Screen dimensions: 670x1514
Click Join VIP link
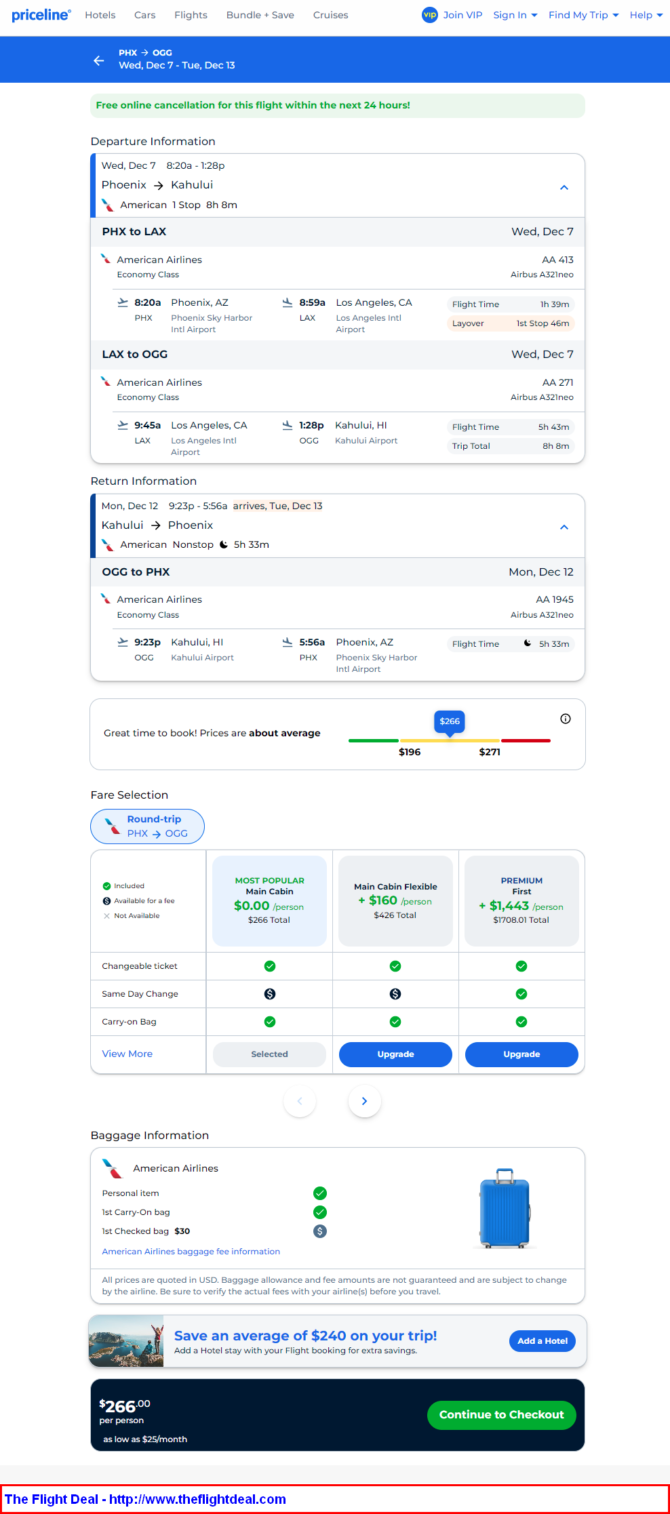(x=463, y=15)
